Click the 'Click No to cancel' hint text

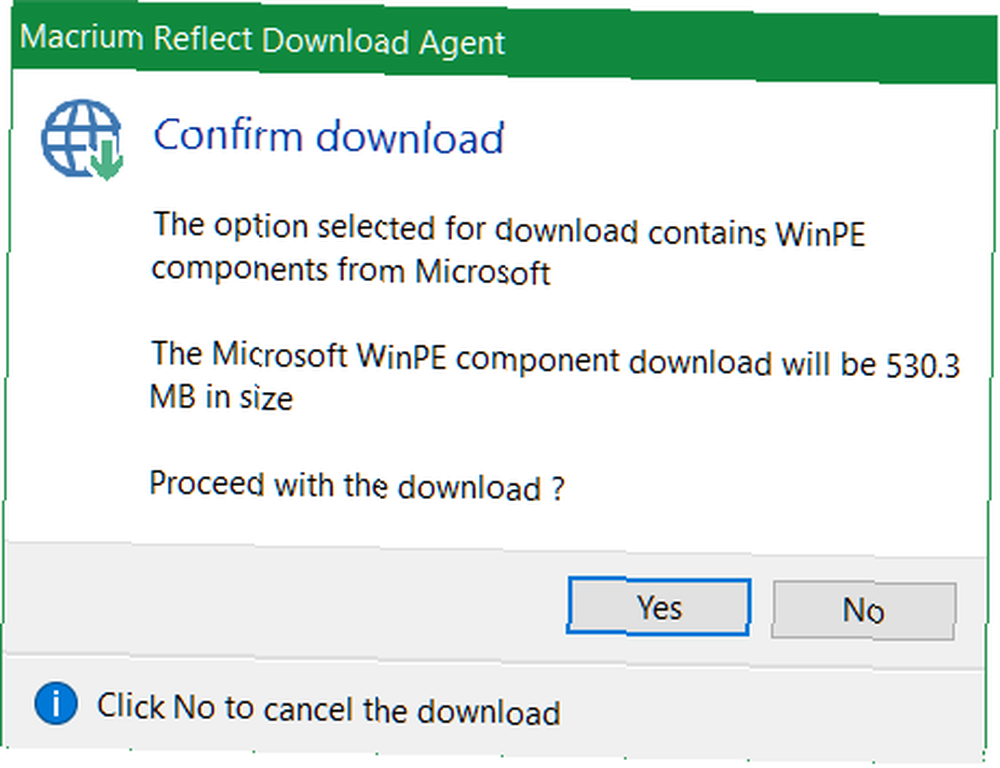click(x=328, y=709)
